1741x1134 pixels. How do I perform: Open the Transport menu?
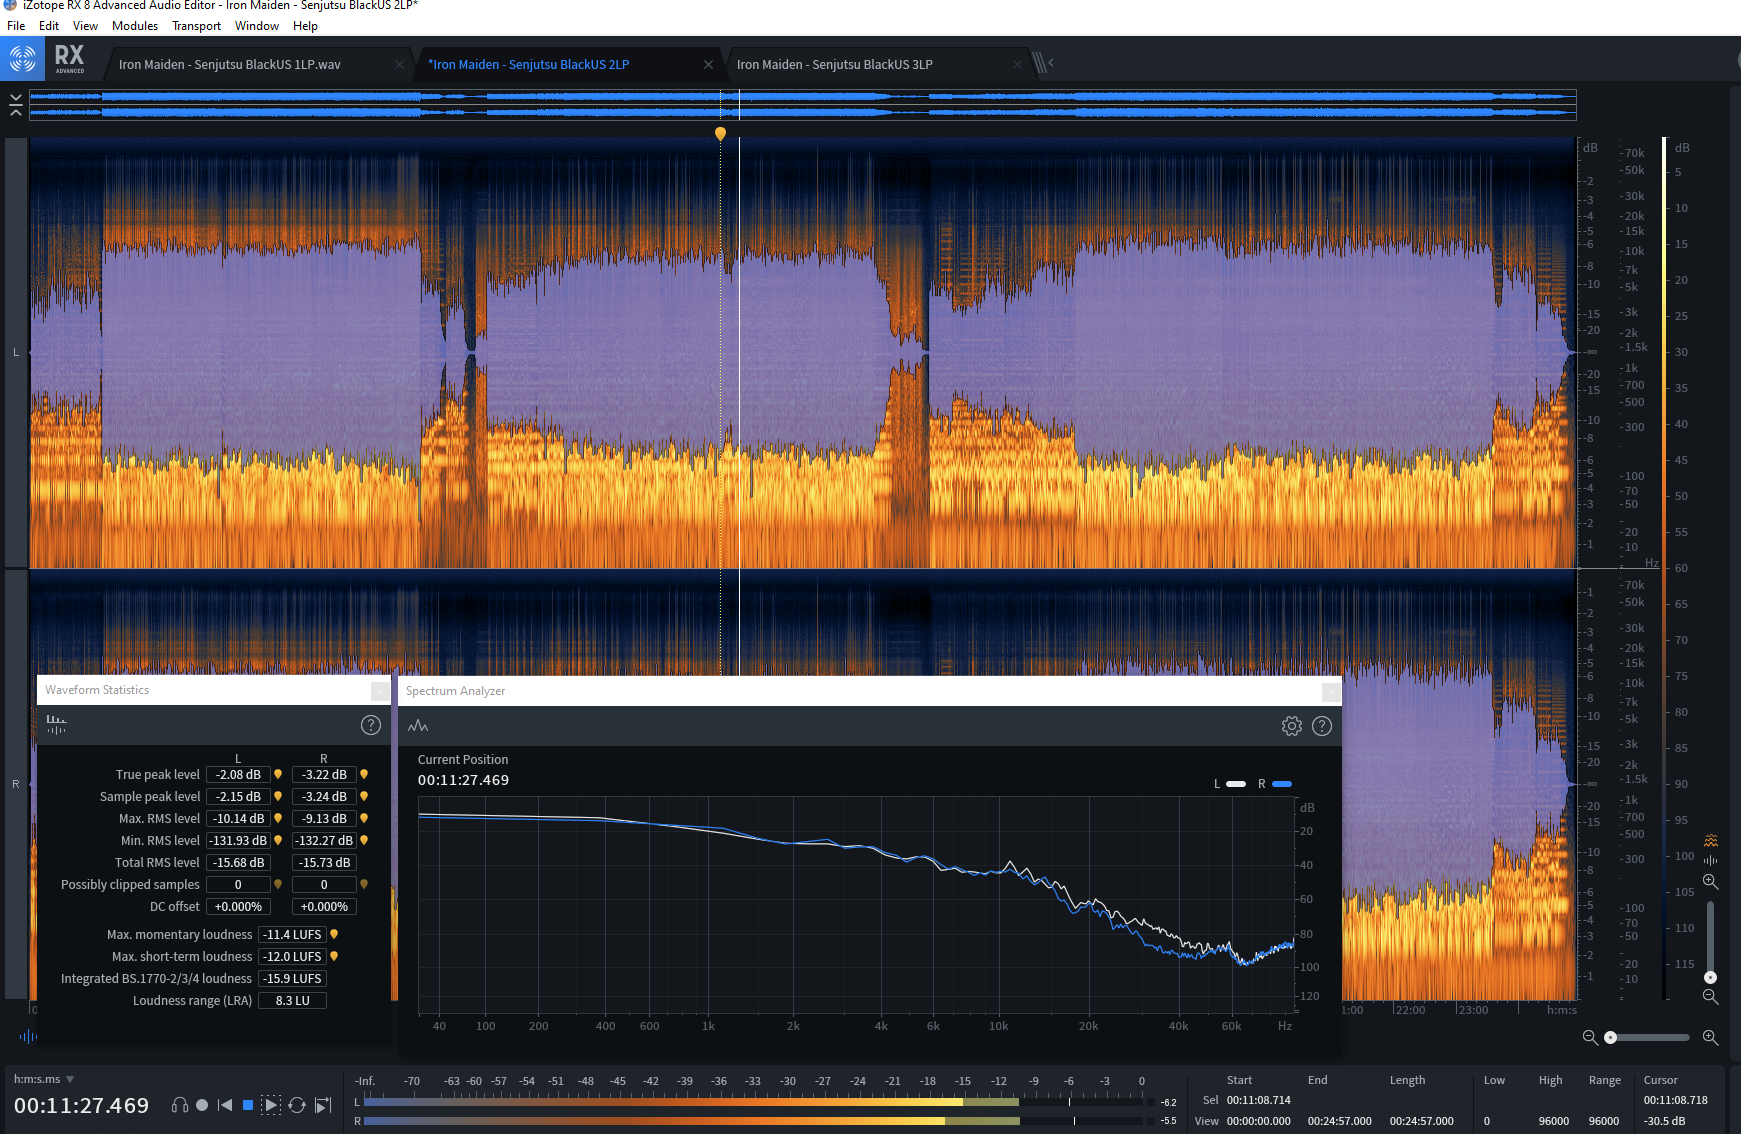(x=196, y=26)
